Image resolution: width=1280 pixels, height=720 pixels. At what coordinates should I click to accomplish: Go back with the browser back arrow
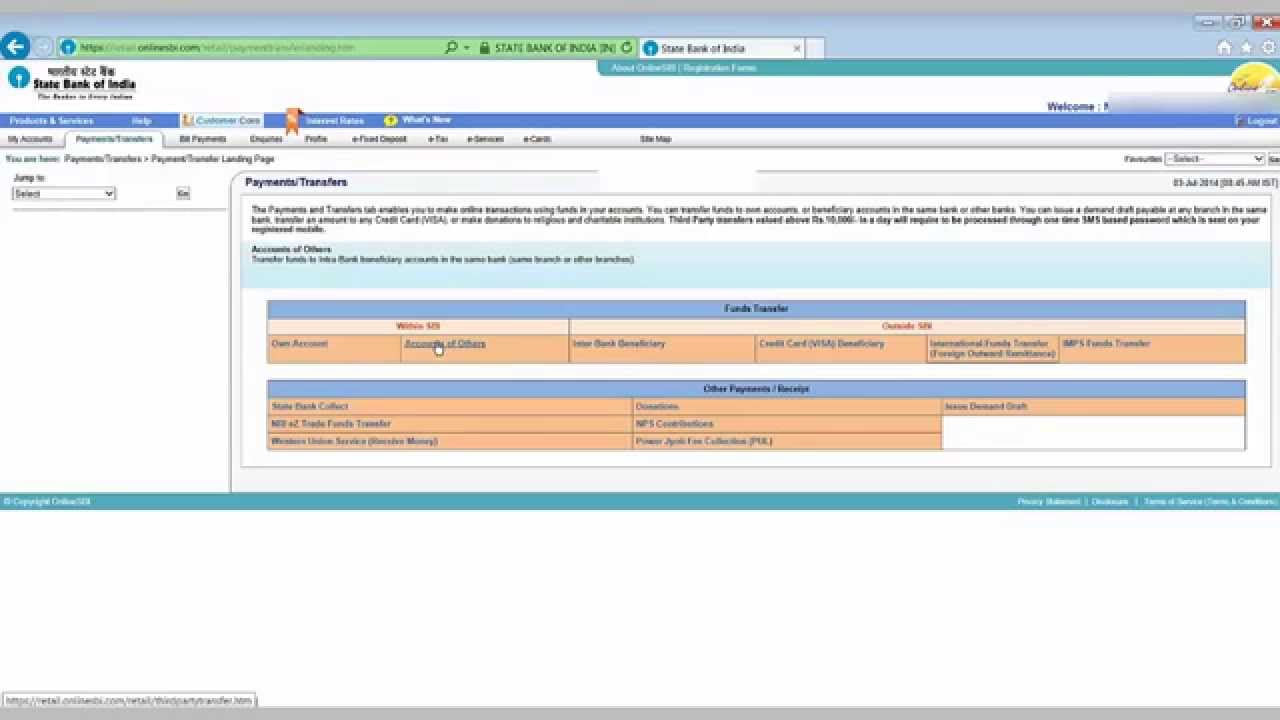(x=15, y=46)
